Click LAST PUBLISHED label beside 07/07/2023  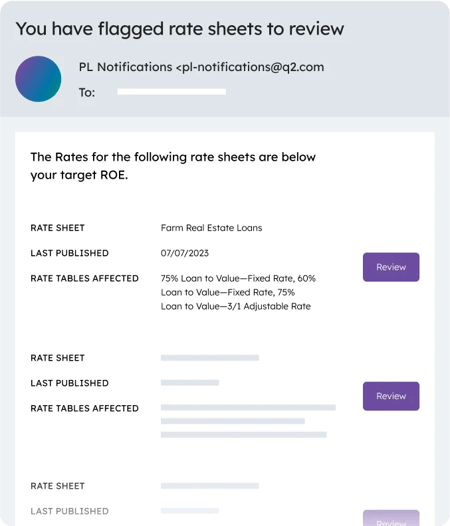click(69, 253)
